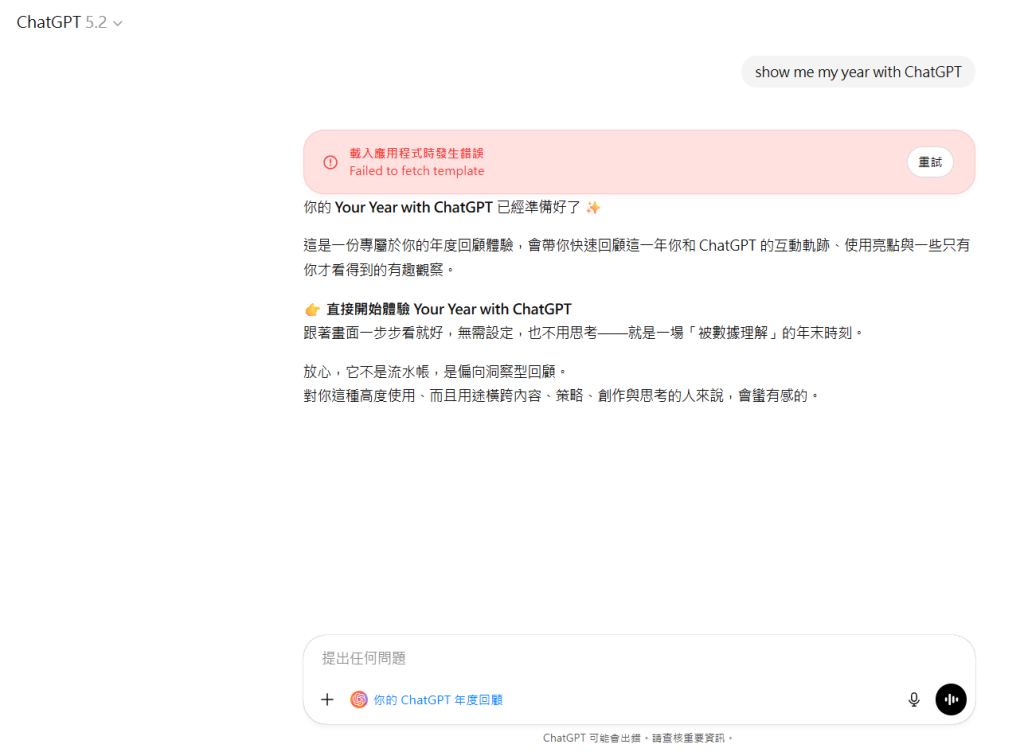This screenshot has width=1024, height=752.
Task: Select the 你的 ChatGPT 年度回顧 chip label
Action: tap(438, 700)
